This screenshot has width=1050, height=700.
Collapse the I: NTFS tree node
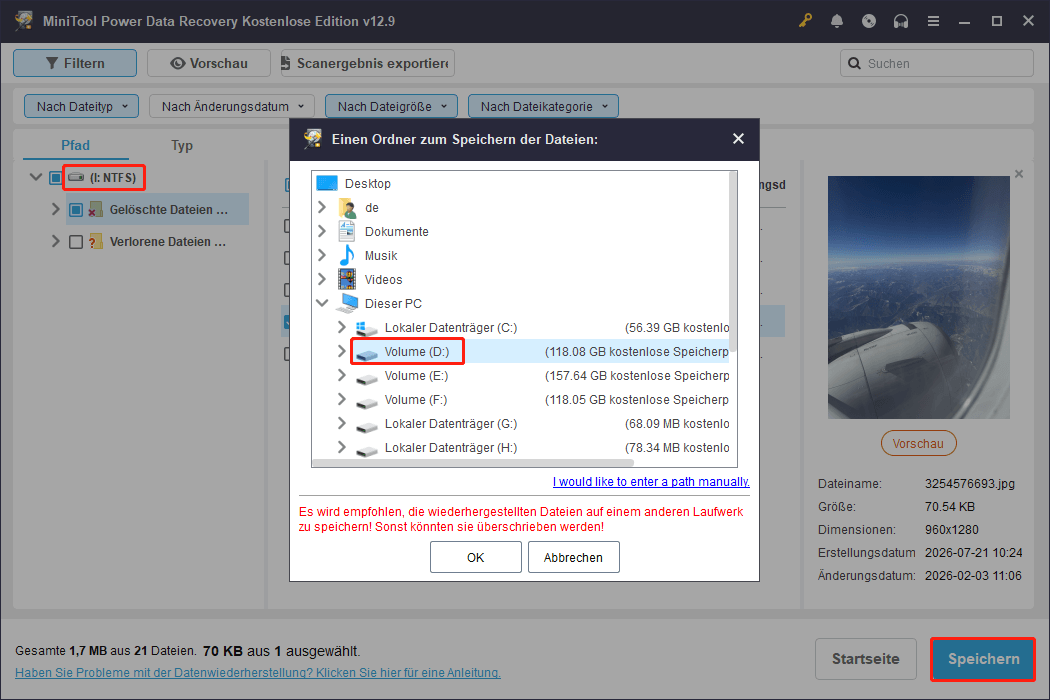click(x=36, y=178)
